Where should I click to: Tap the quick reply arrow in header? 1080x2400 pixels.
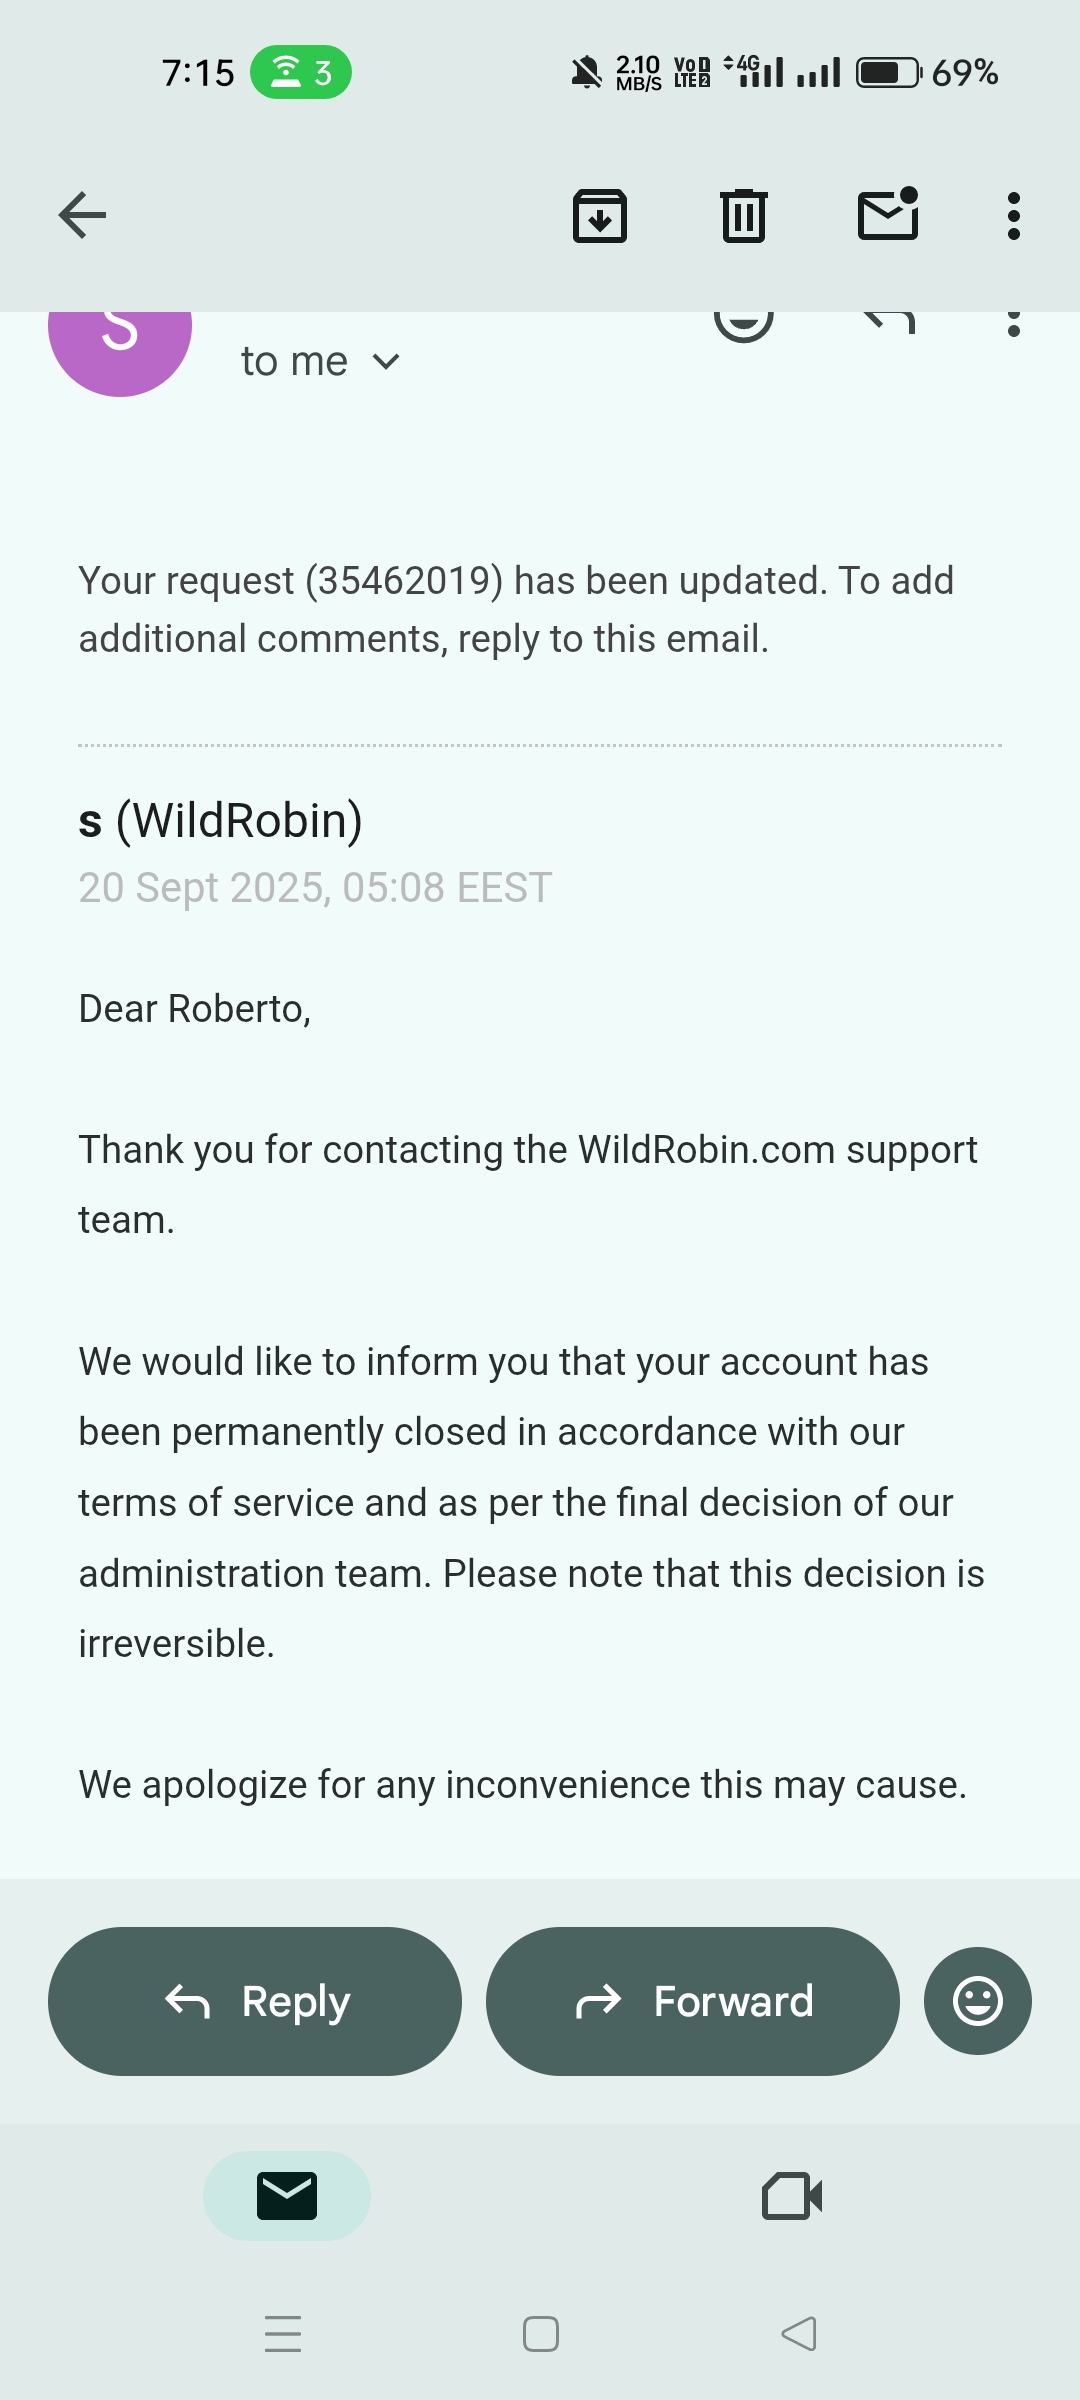888,321
